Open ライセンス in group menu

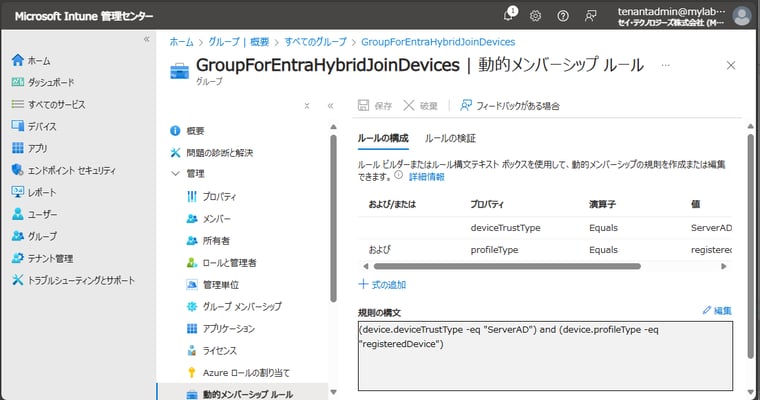point(211,351)
